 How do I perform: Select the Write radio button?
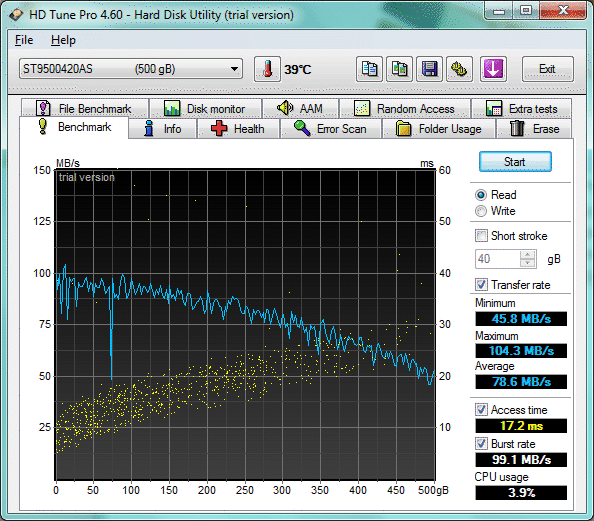tap(481, 211)
